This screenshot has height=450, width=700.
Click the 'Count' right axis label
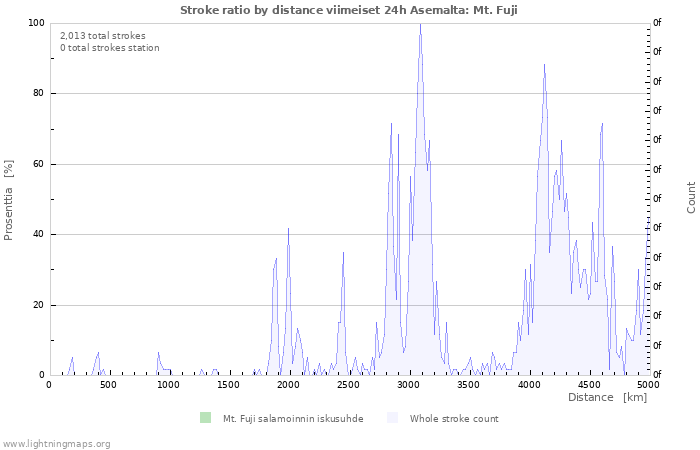[x=691, y=197]
